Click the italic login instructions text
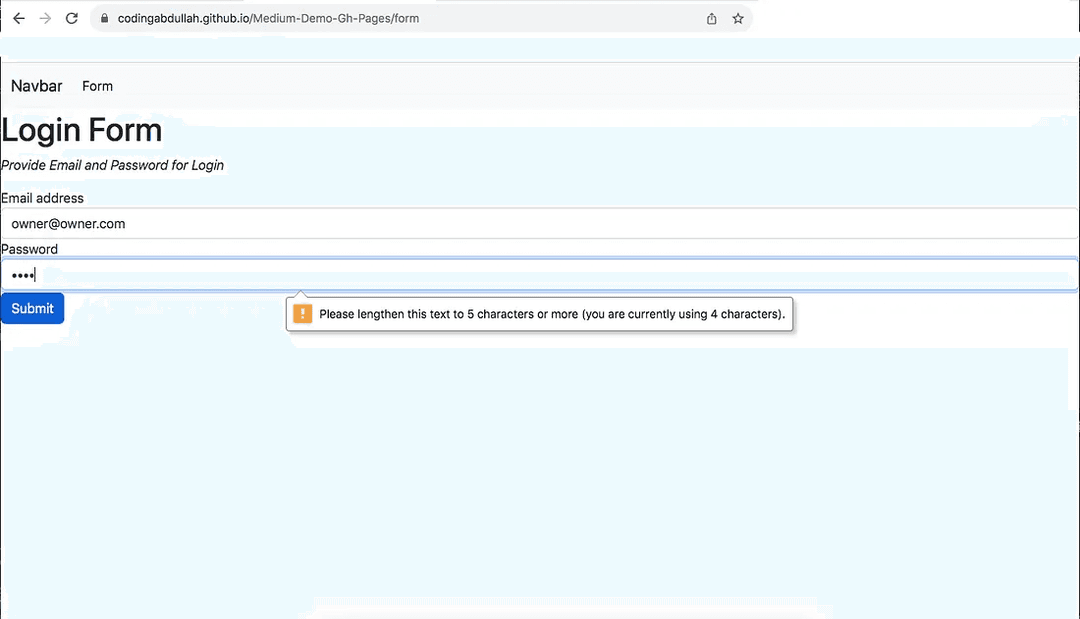 [112, 165]
